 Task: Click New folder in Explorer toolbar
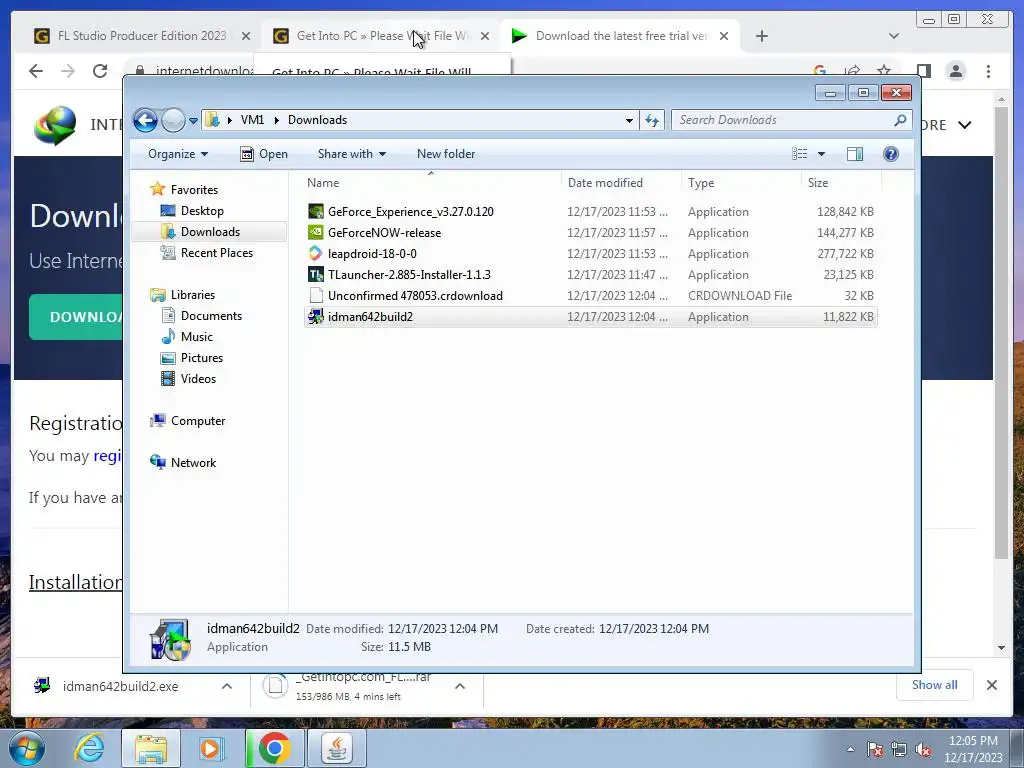coord(446,154)
